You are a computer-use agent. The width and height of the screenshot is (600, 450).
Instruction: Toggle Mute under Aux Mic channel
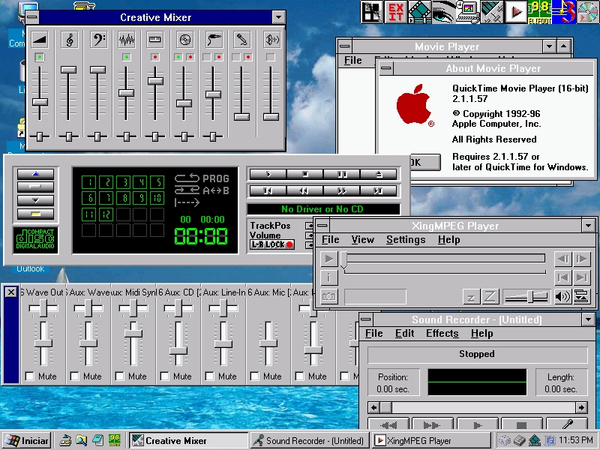point(255,377)
